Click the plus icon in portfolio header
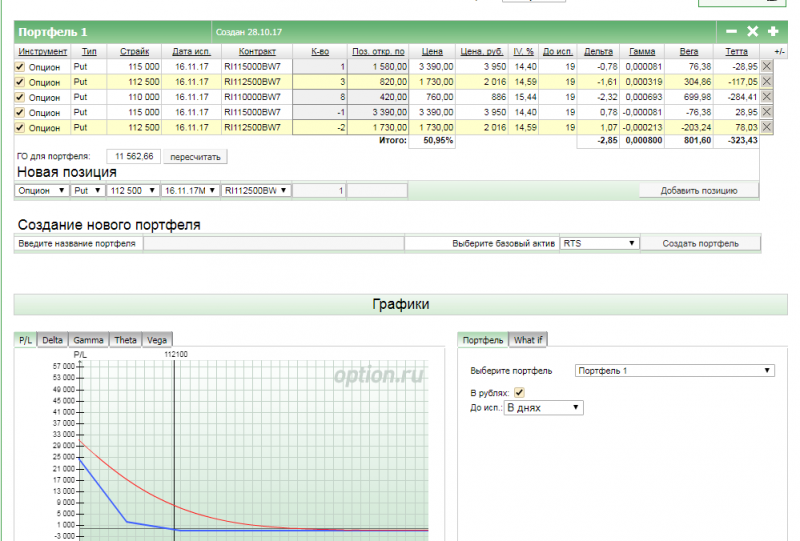800x541 pixels. [x=773, y=32]
